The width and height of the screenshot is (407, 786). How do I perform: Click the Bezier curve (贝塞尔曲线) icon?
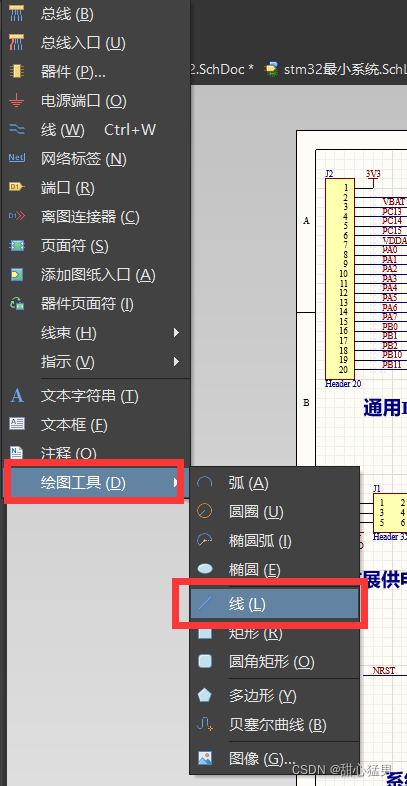click(205, 724)
